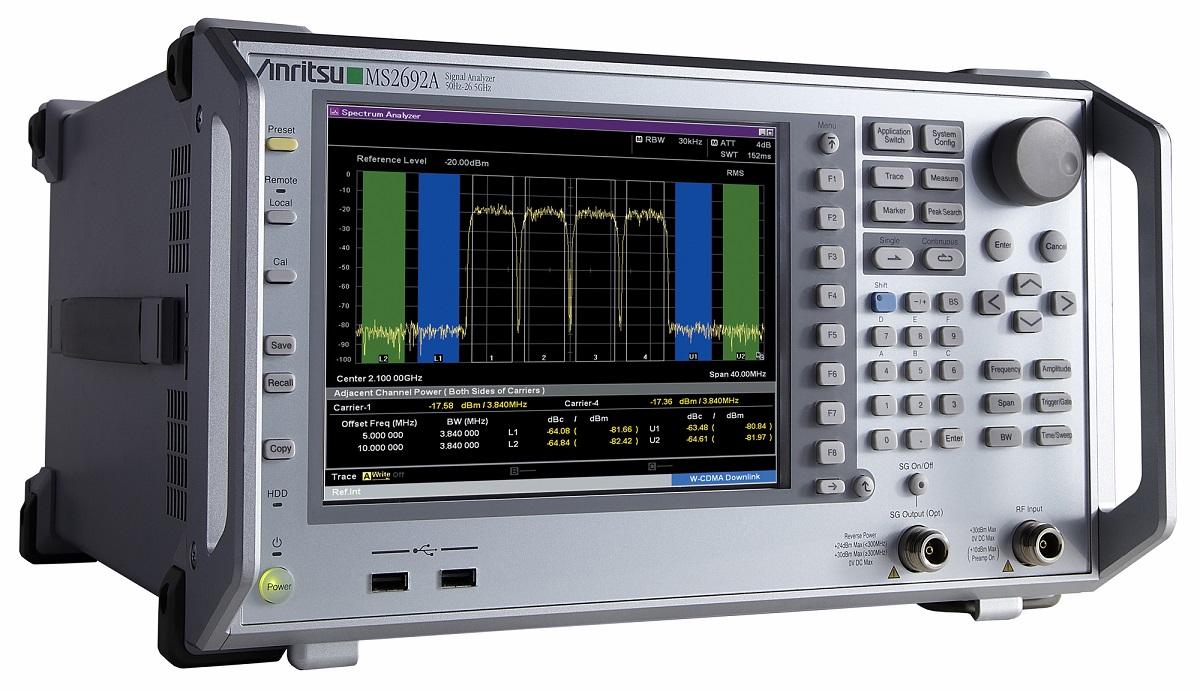
Task: Click the 'W-CDMA Downlink' status label
Action: point(724,477)
